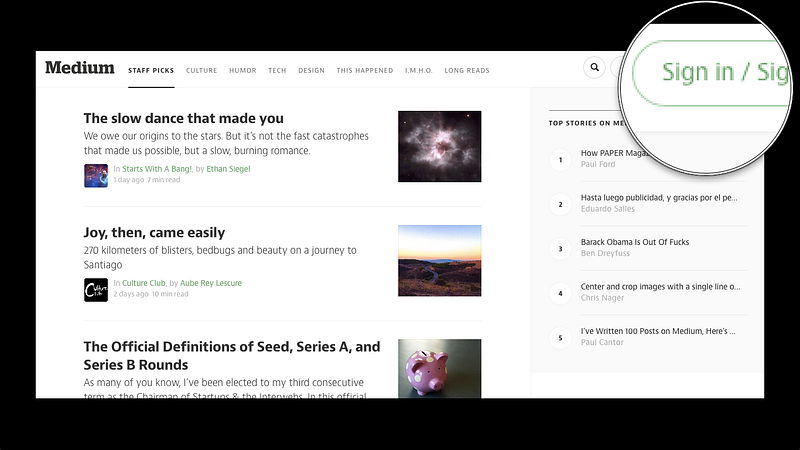This screenshot has width=800, height=450.
Task: Open top story Hasta luego publicidad
Action: pyautogui.click(x=659, y=197)
